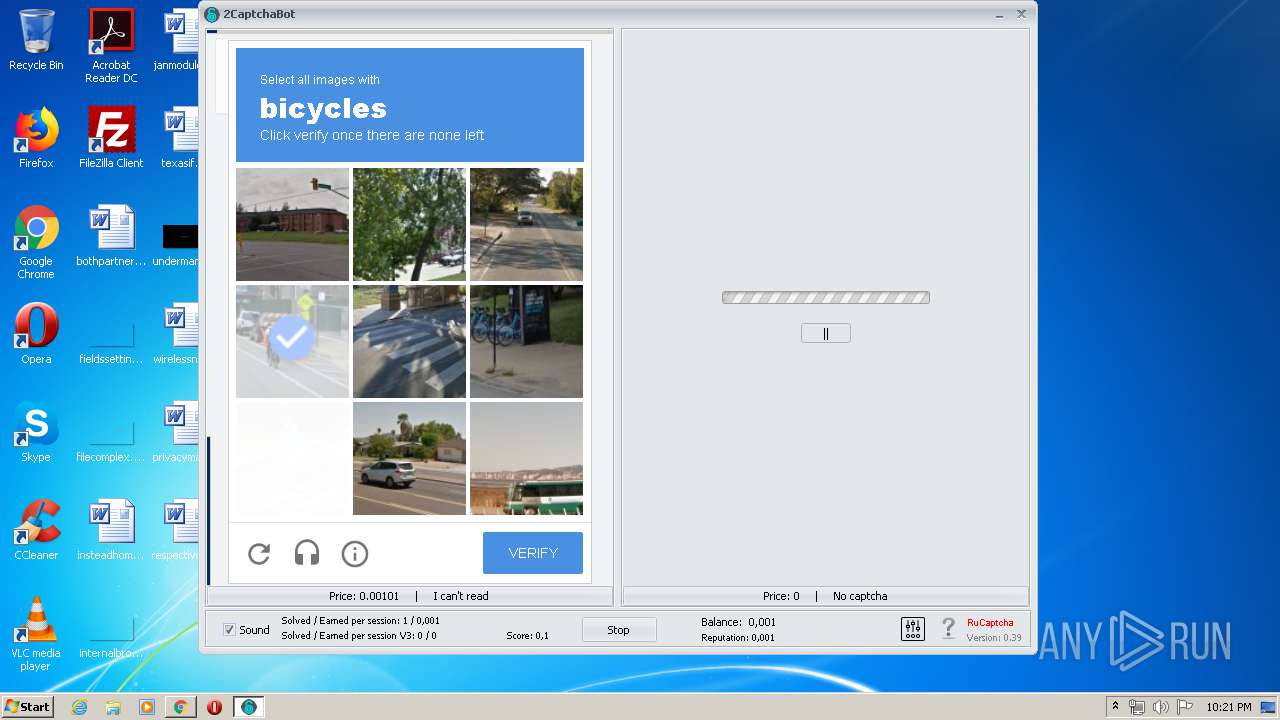Click the "I can't read" link
The width and height of the screenshot is (1280, 720).
tap(461, 596)
